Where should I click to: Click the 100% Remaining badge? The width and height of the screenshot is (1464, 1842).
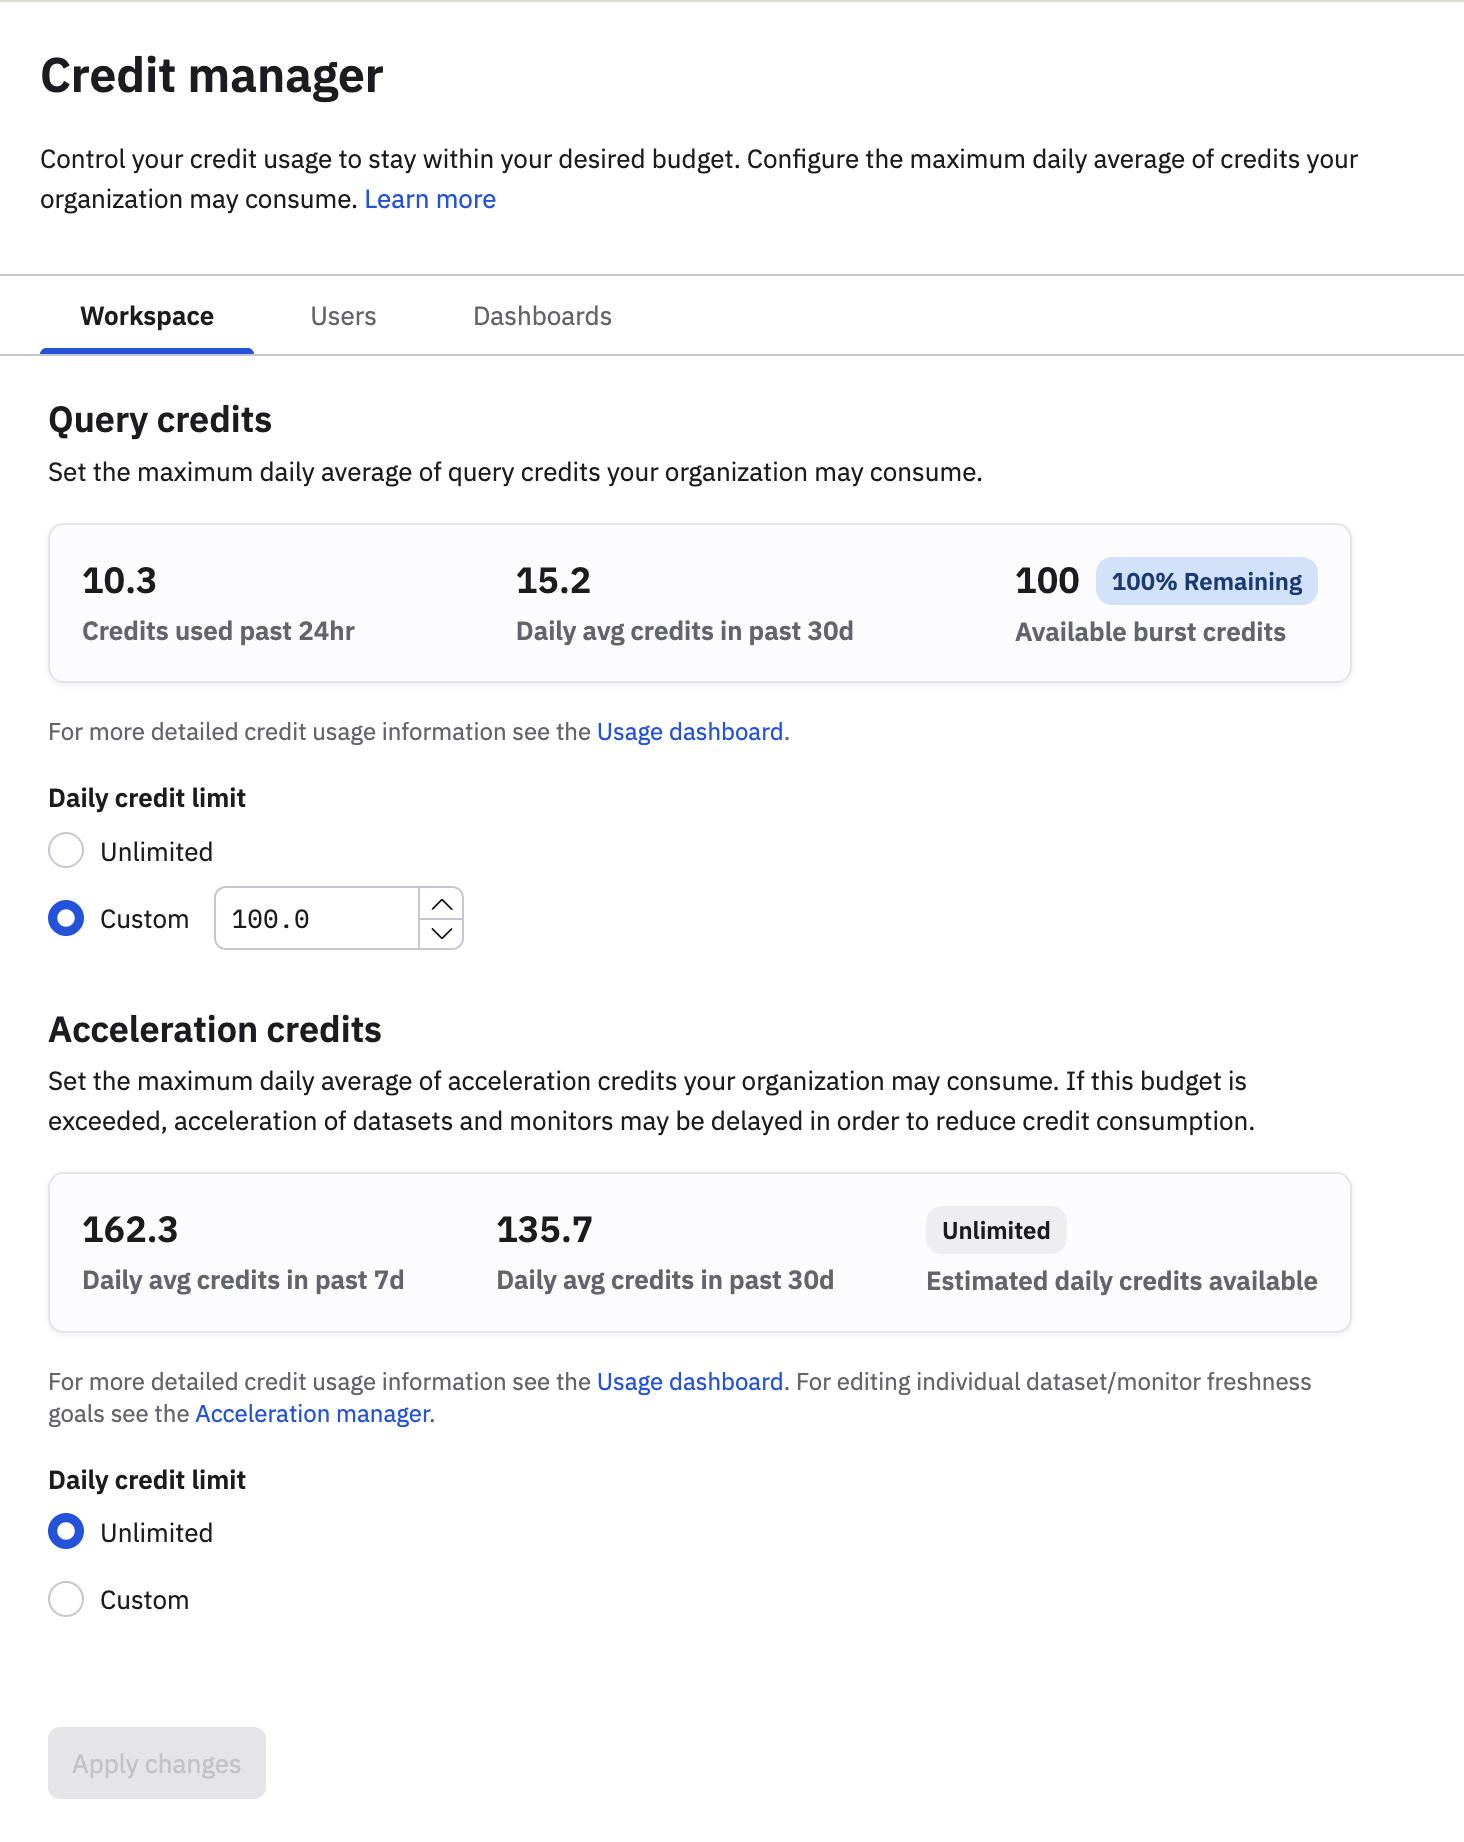click(x=1206, y=581)
